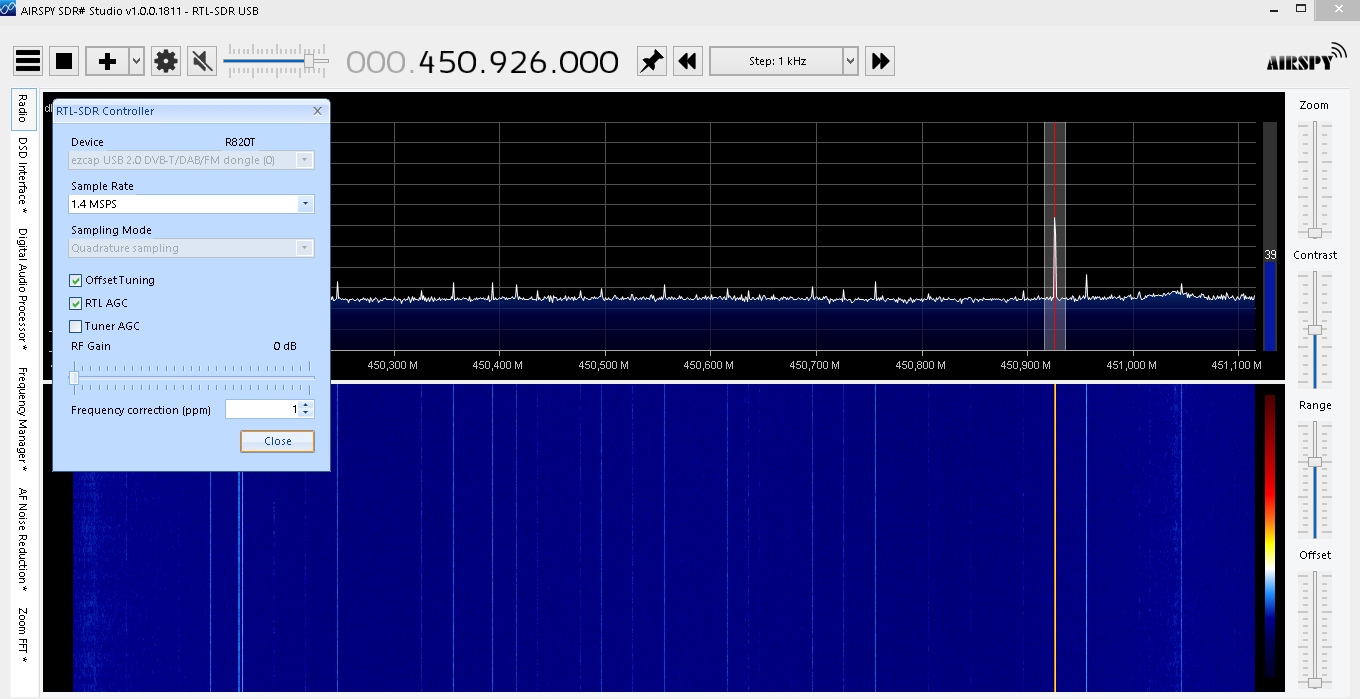
Task: Click the pin icon next to frequency
Action: (651, 61)
